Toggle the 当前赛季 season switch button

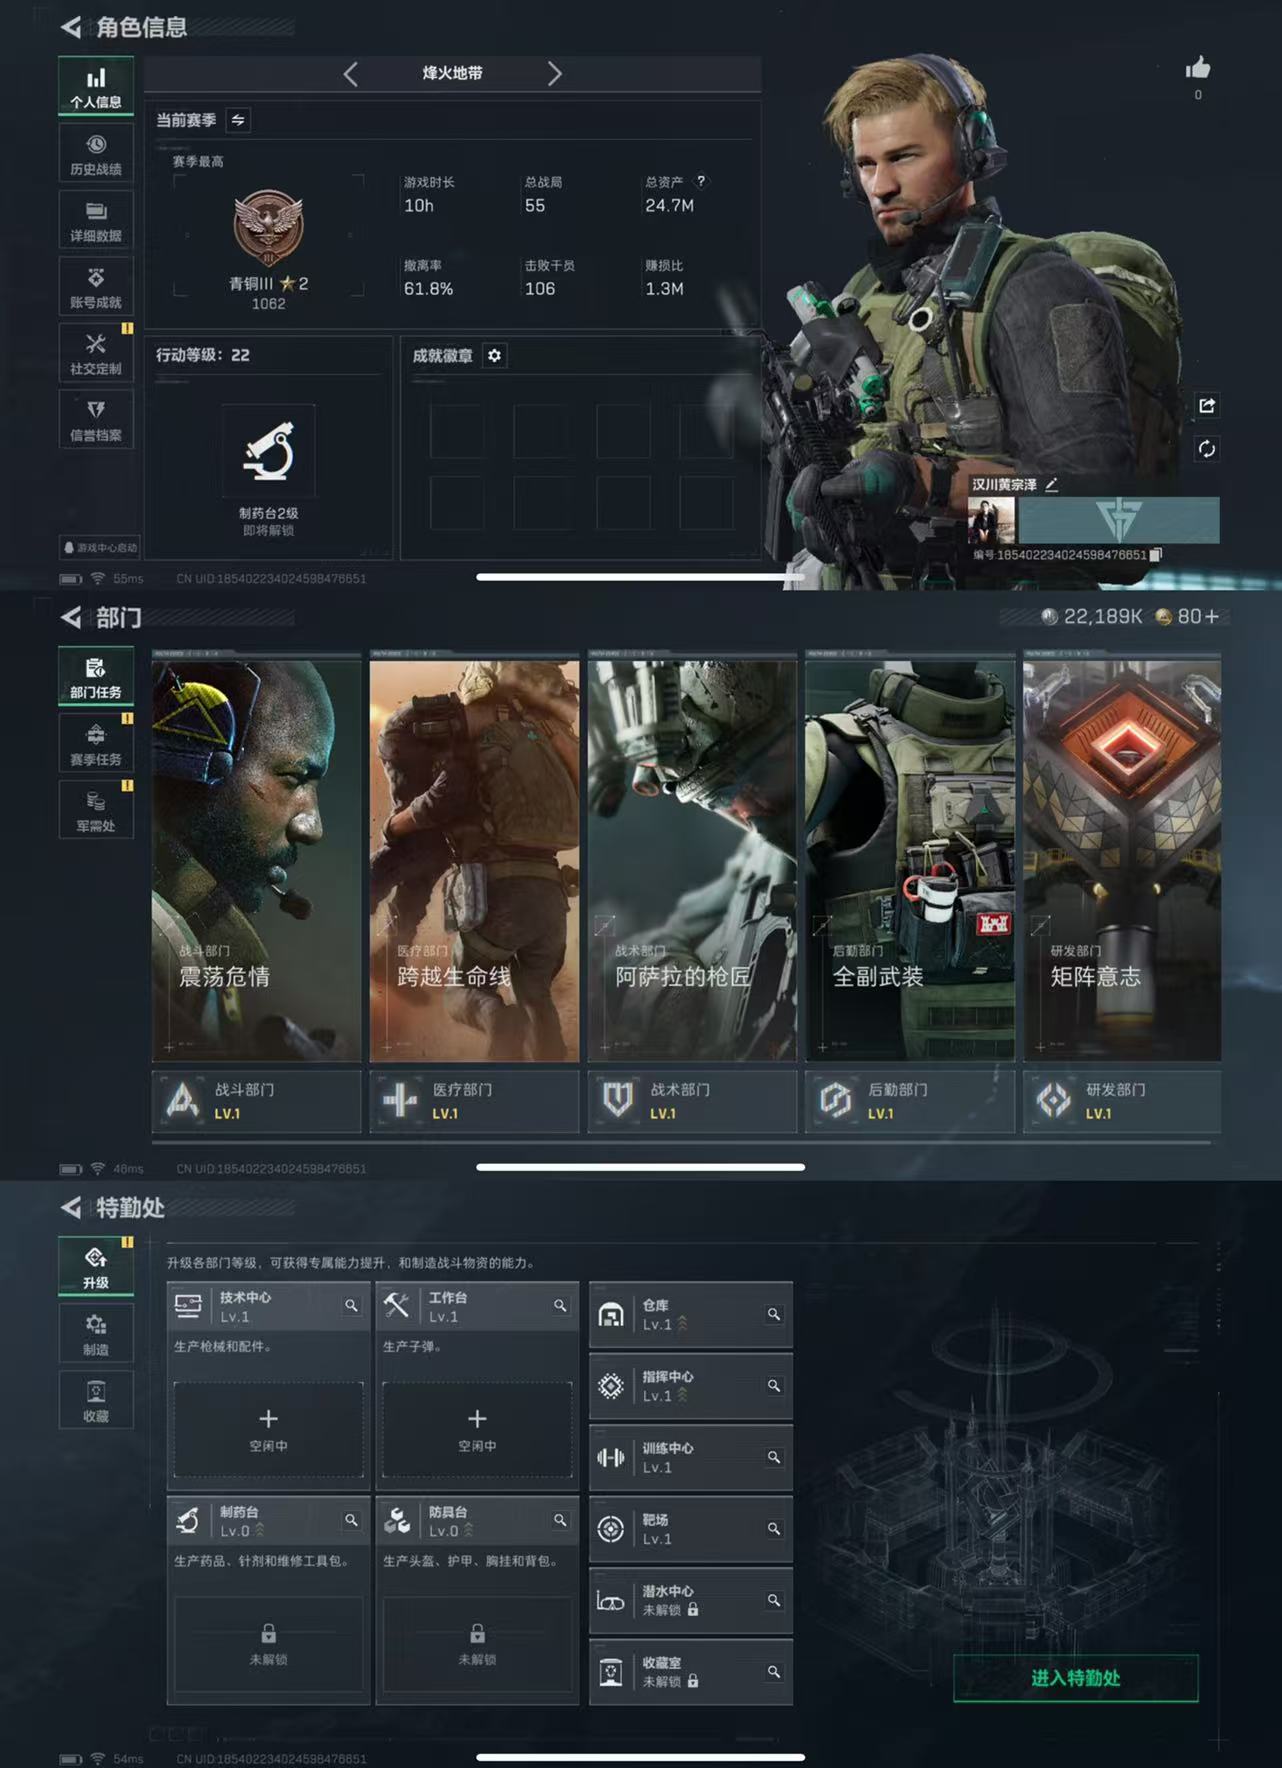tap(238, 120)
